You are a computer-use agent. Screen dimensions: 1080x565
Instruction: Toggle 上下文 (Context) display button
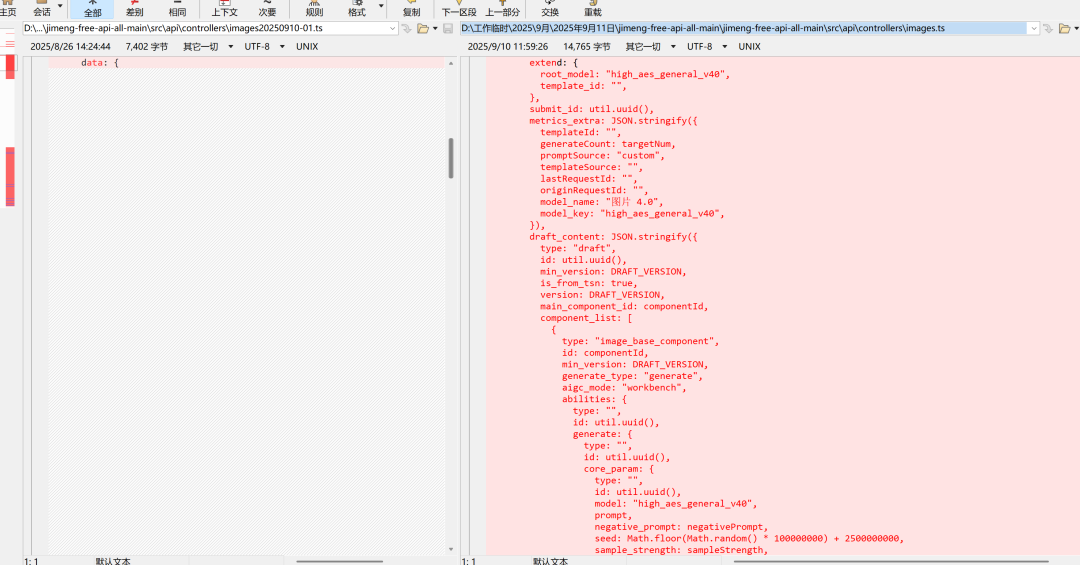pyautogui.click(x=225, y=10)
